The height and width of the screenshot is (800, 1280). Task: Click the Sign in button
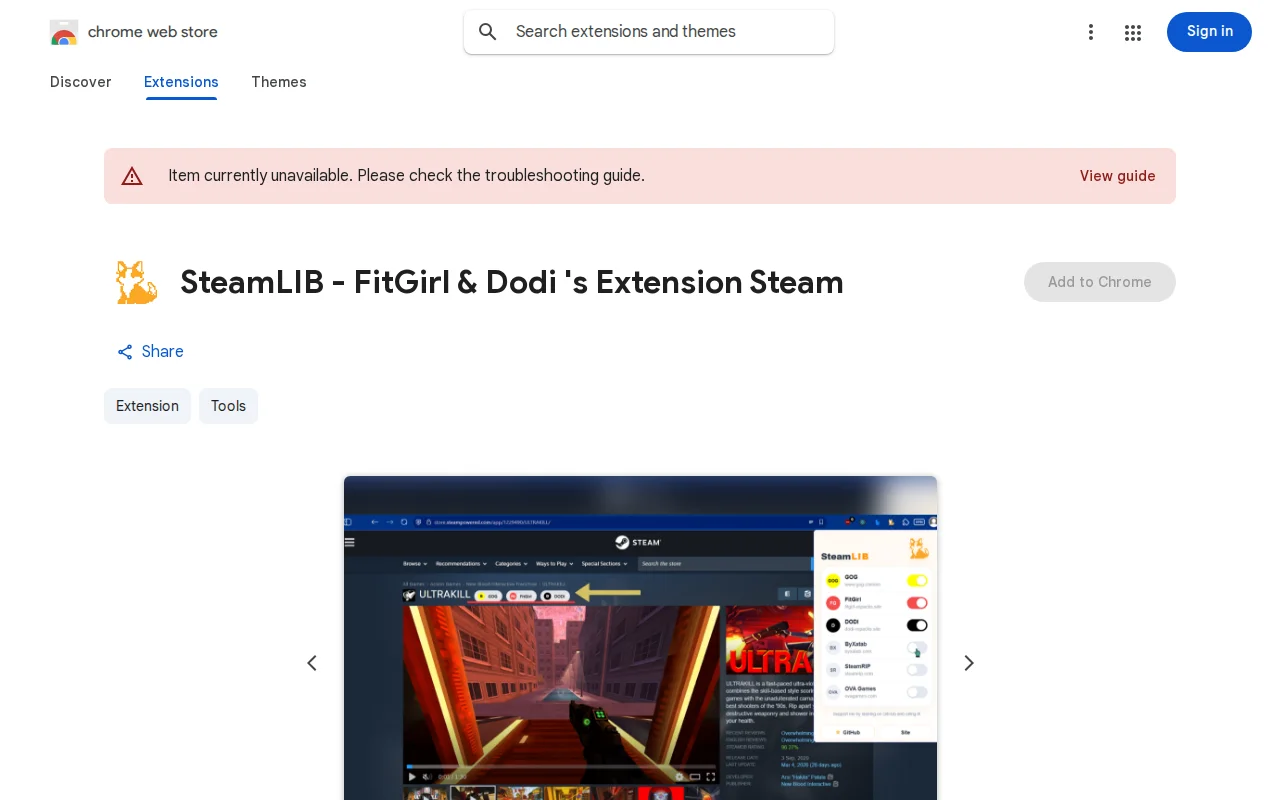coord(1209,32)
